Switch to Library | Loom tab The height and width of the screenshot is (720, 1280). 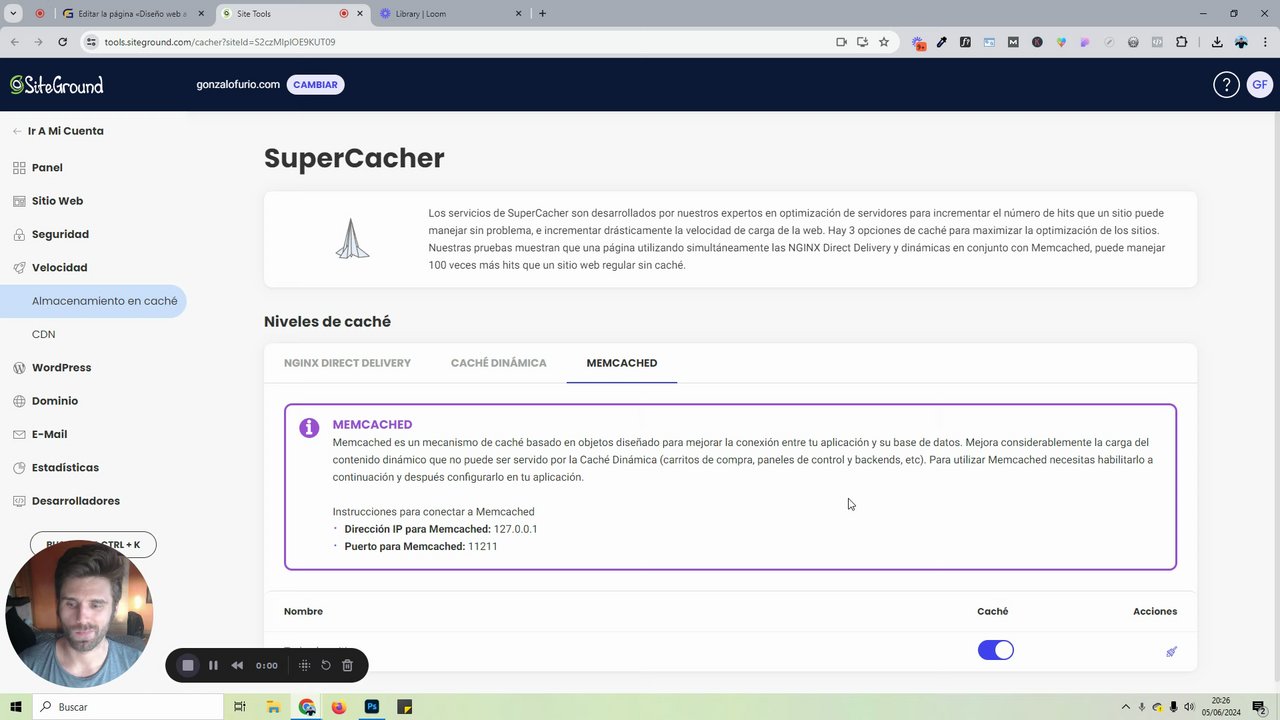pos(450,14)
